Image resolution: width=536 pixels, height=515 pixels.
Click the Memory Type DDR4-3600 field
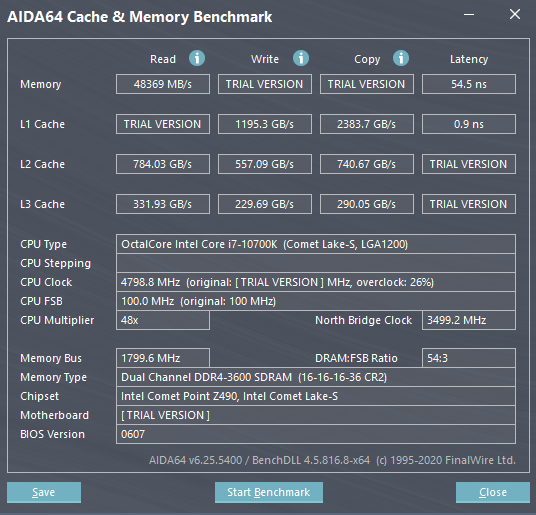[x=316, y=377]
